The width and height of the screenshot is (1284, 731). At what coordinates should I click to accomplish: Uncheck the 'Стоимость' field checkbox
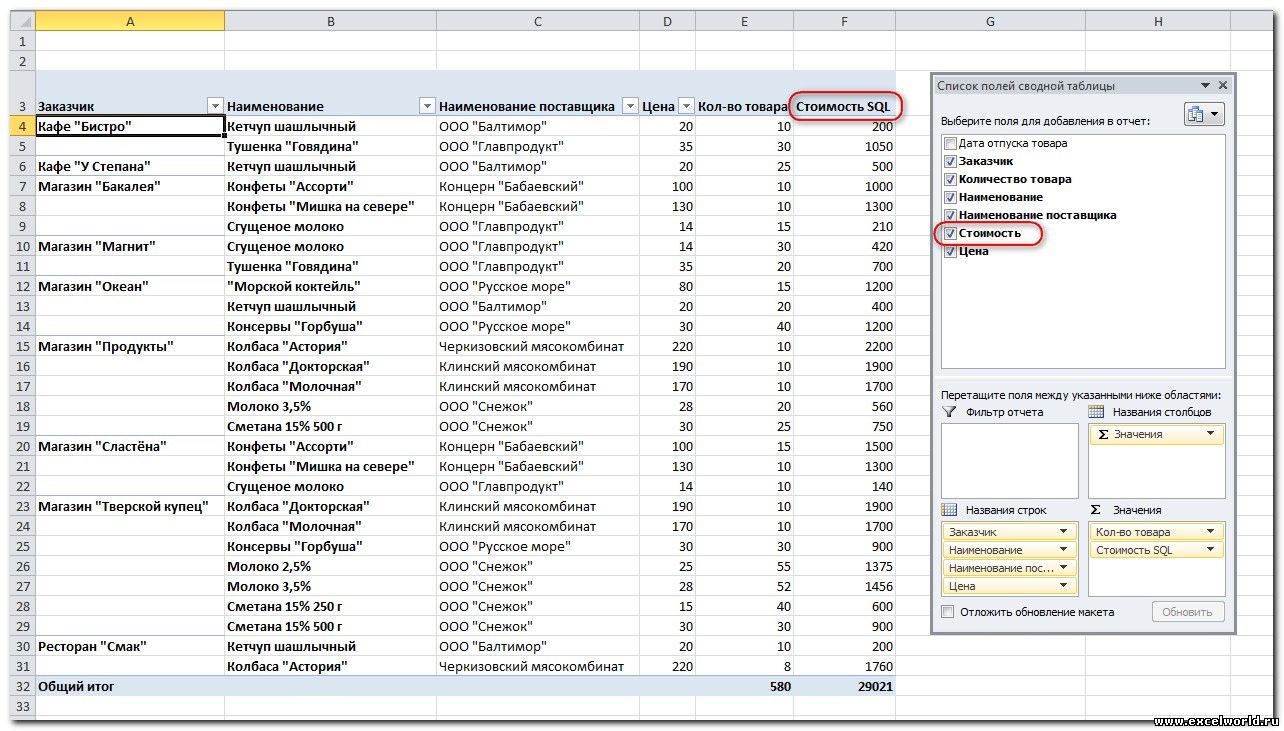950,233
